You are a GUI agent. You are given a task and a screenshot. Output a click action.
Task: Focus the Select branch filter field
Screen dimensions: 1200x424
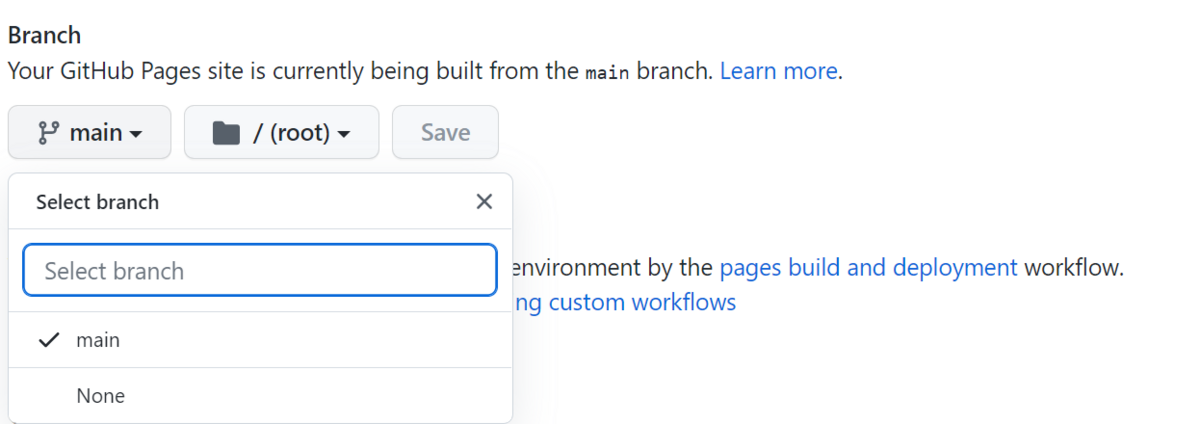coord(260,270)
